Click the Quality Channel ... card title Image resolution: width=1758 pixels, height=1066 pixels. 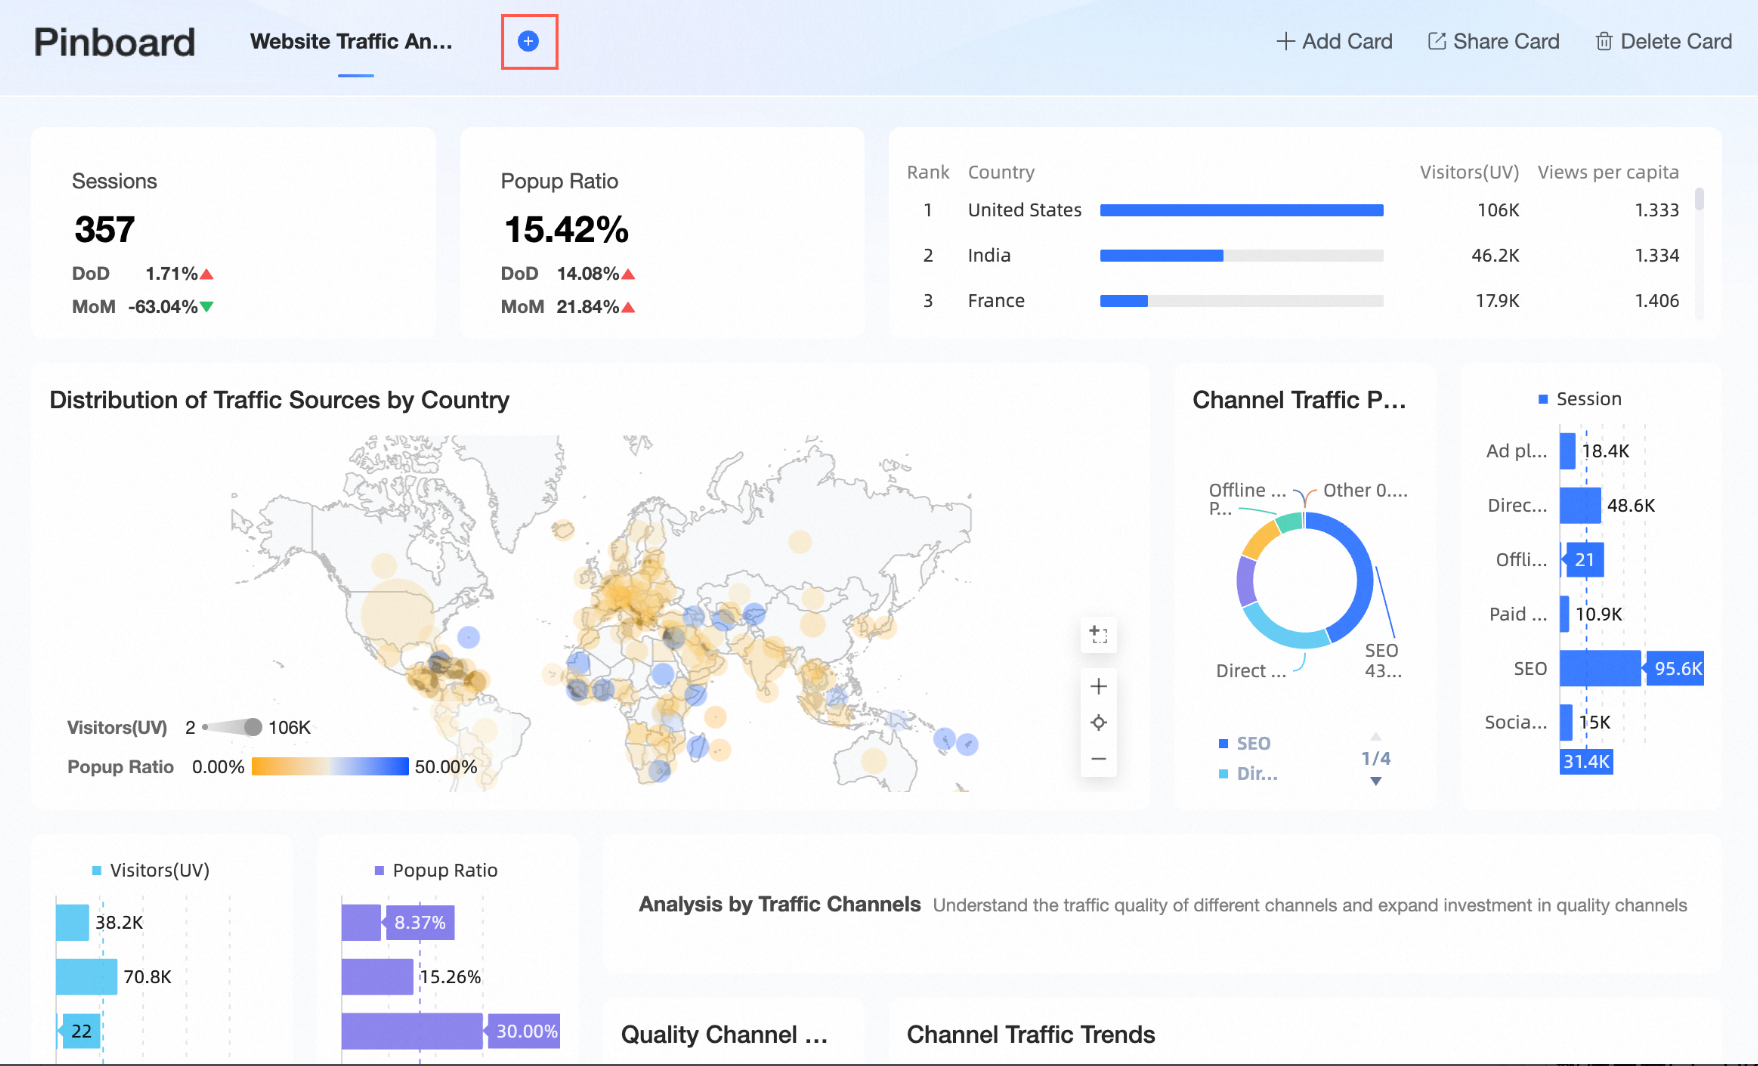724,1034
